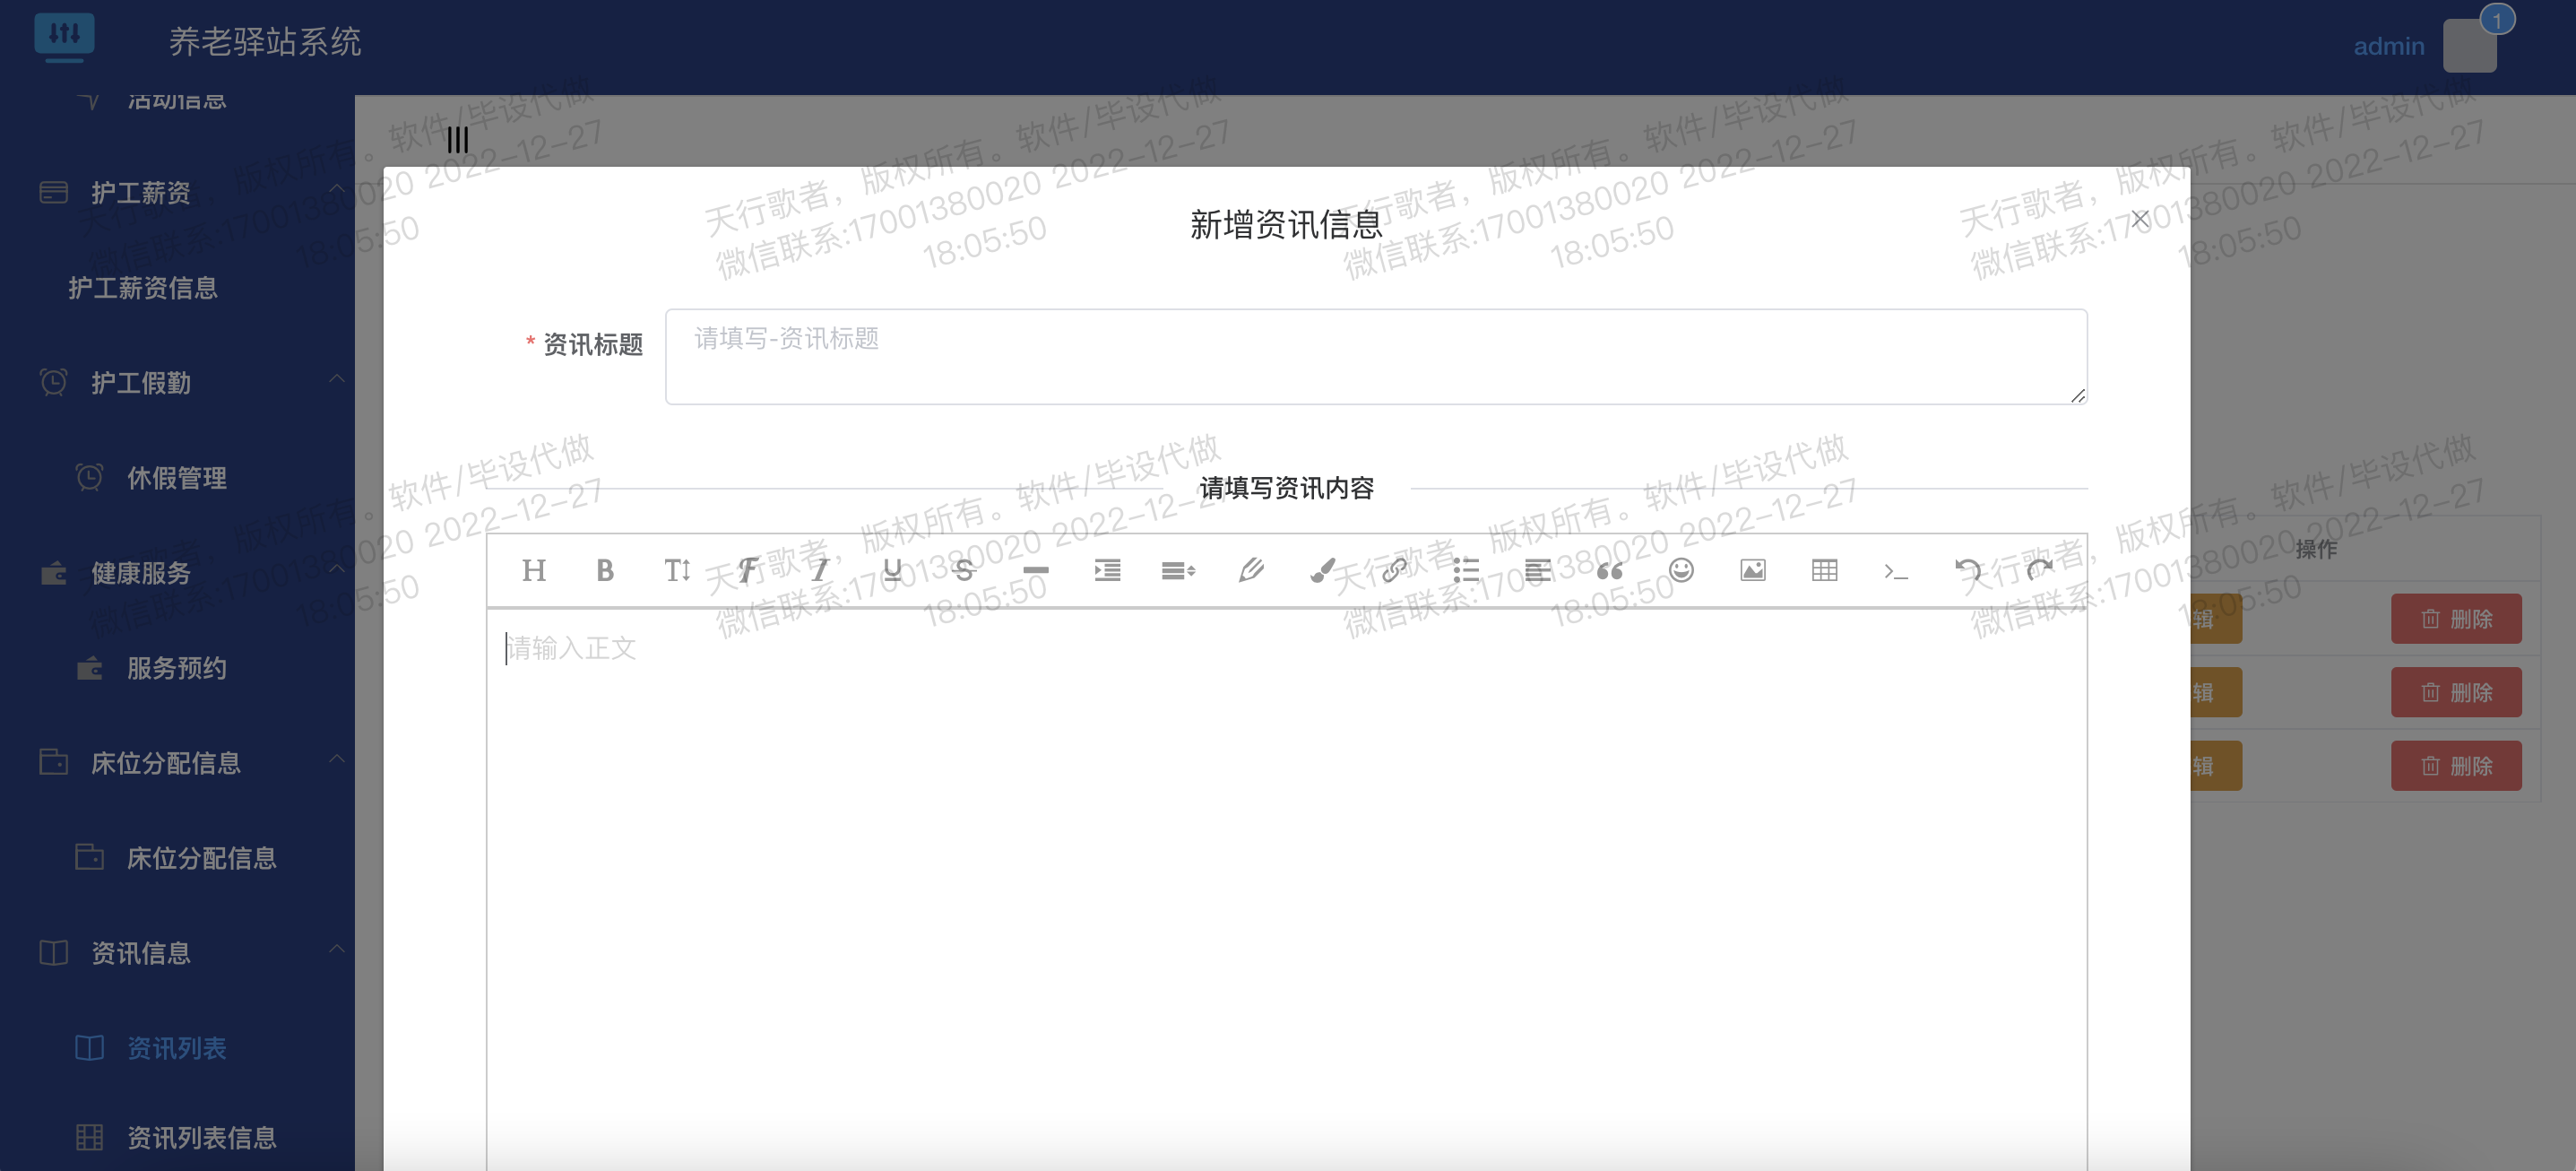The height and width of the screenshot is (1171, 2576).
Task: Toggle the unordered list formatting
Action: (x=1466, y=570)
